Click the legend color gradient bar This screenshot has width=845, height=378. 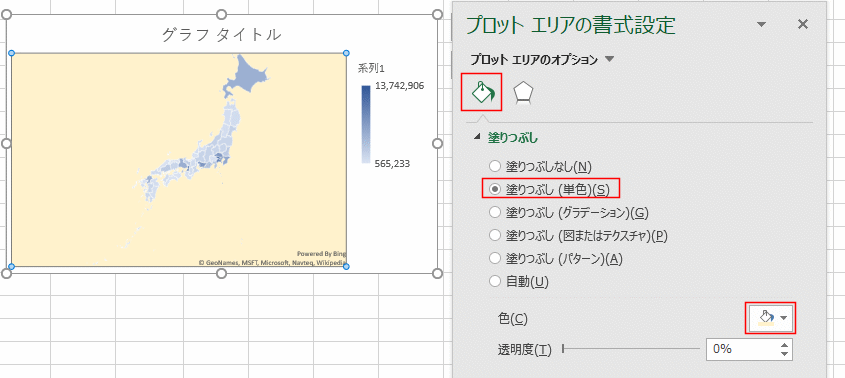click(366, 124)
